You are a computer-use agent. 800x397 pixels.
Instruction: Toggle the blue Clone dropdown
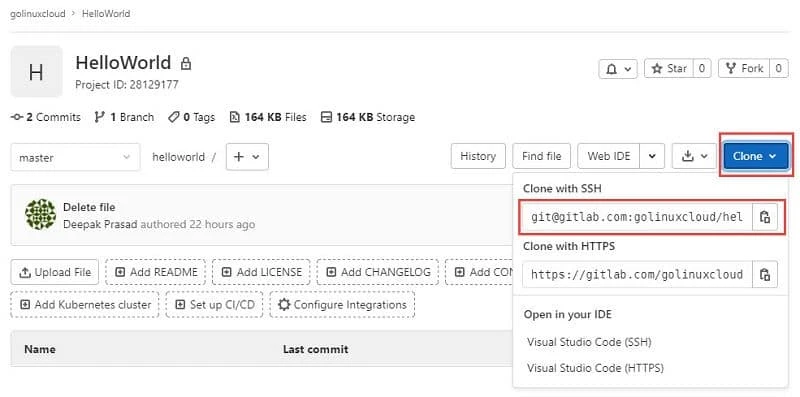[756, 156]
